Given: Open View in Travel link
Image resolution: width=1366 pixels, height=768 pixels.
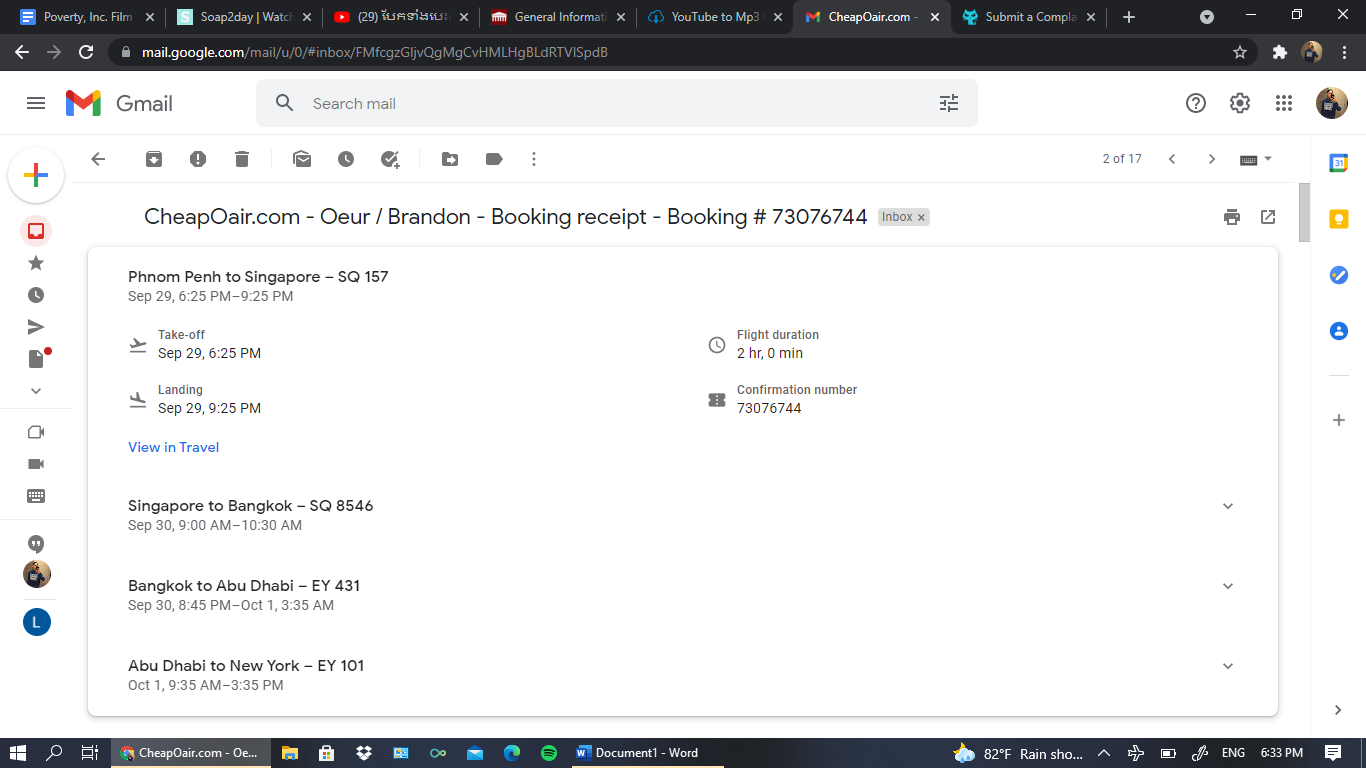Looking at the screenshot, I should click(173, 447).
